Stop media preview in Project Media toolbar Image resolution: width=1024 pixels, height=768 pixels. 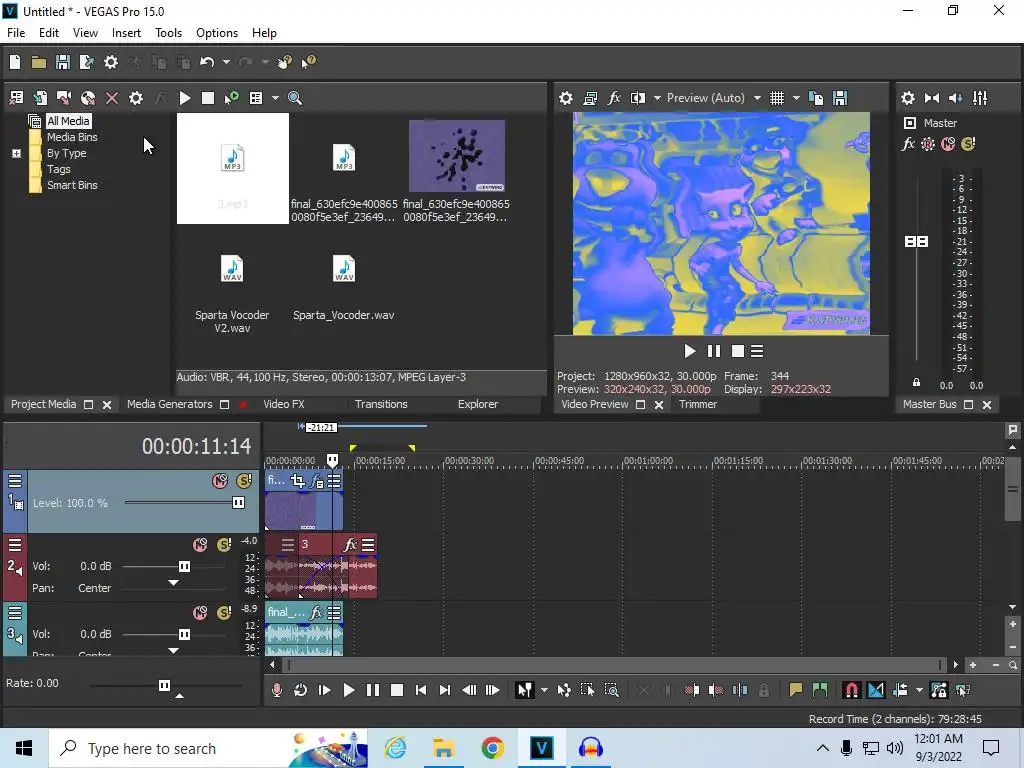[x=208, y=98]
